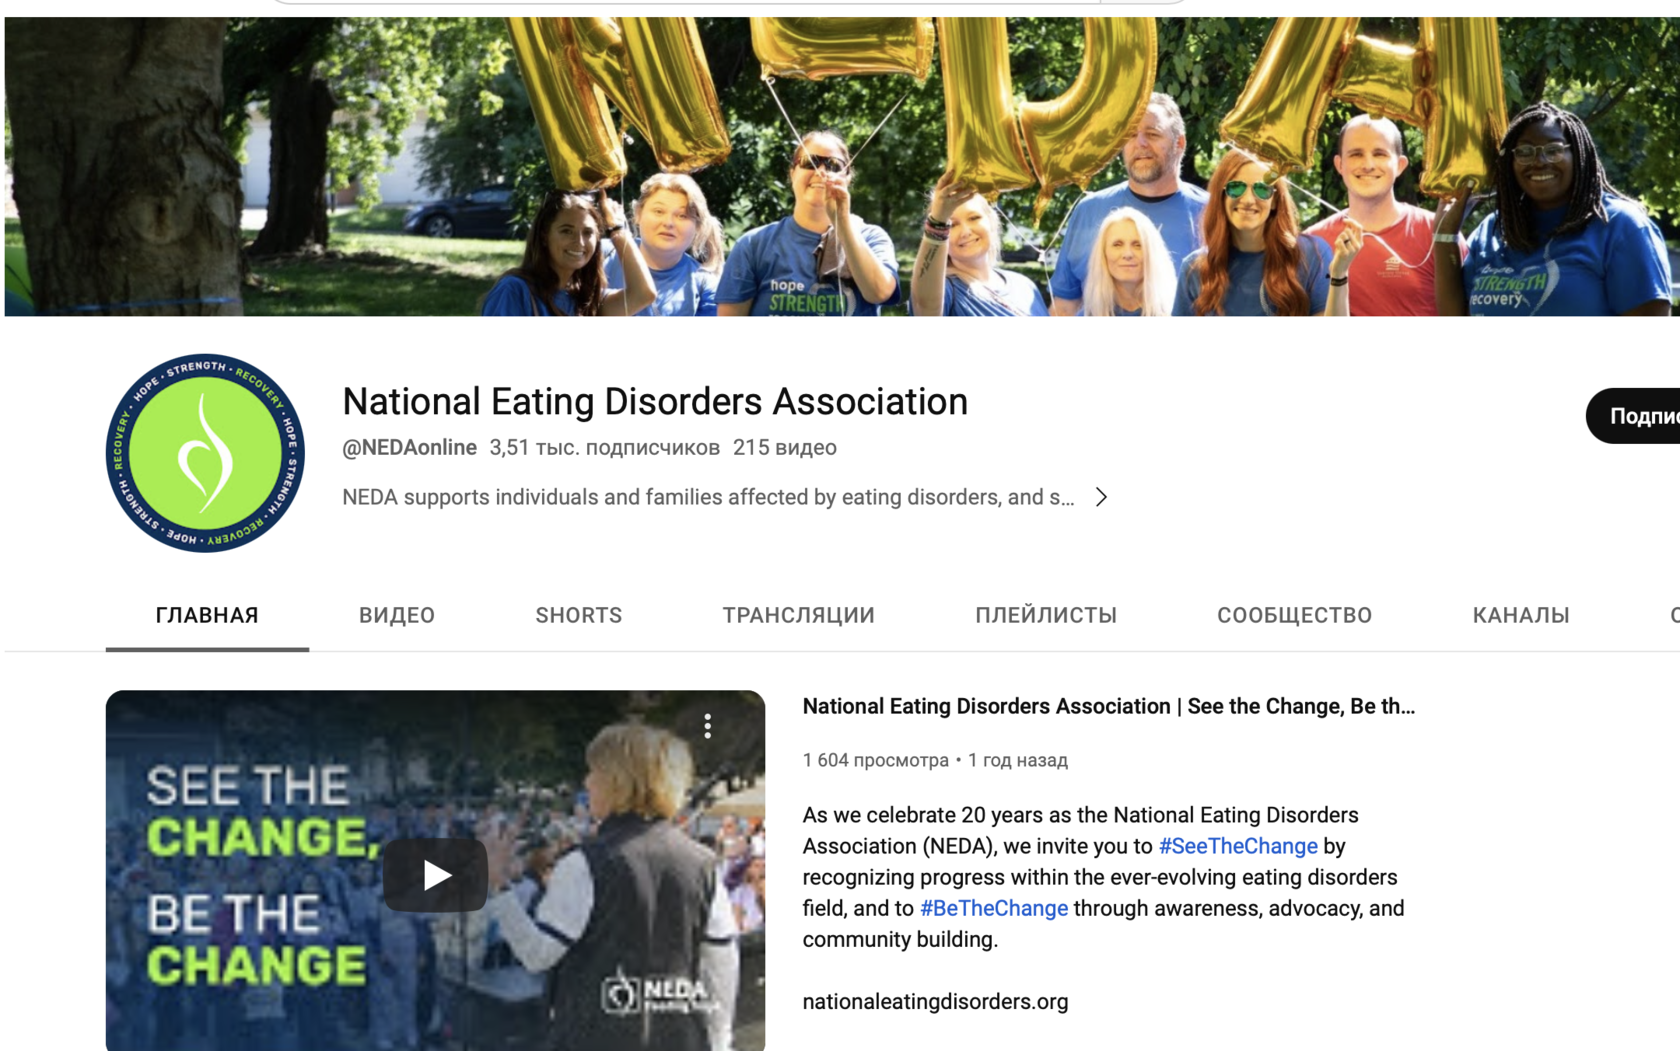This screenshot has height=1051, width=1680.
Task: Click the Подписаться subscribe button
Action: (1633, 416)
